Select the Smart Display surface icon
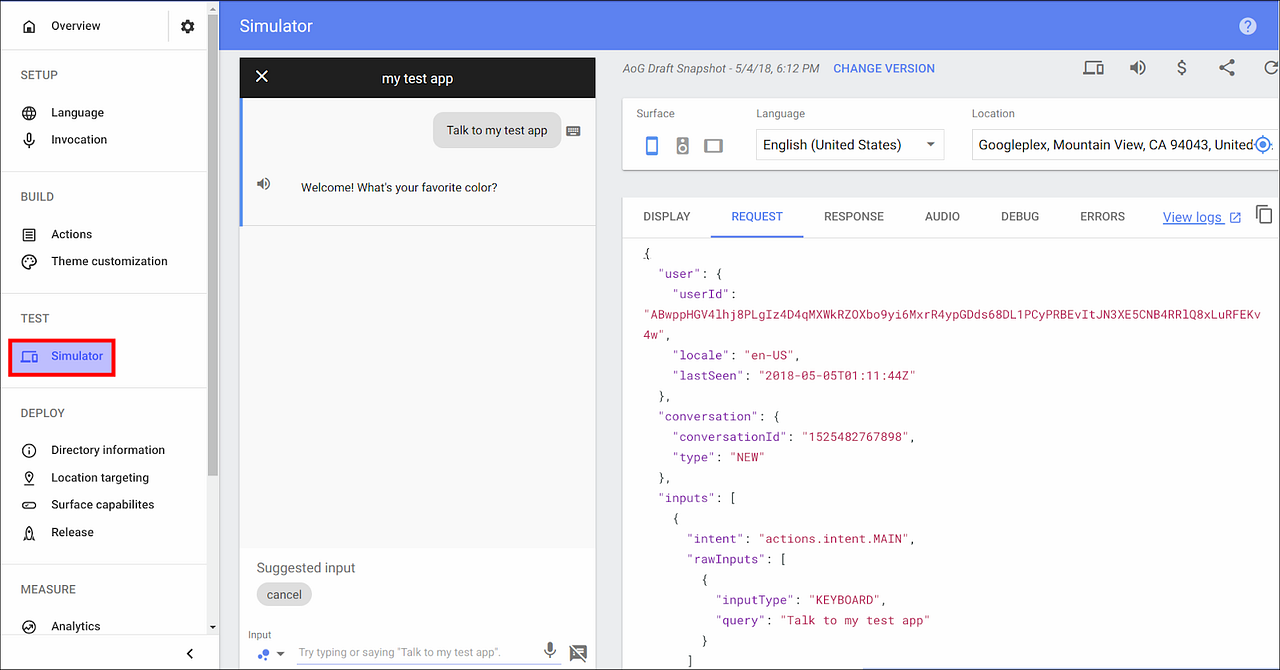The width and height of the screenshot is (1280, 670). 713,145
